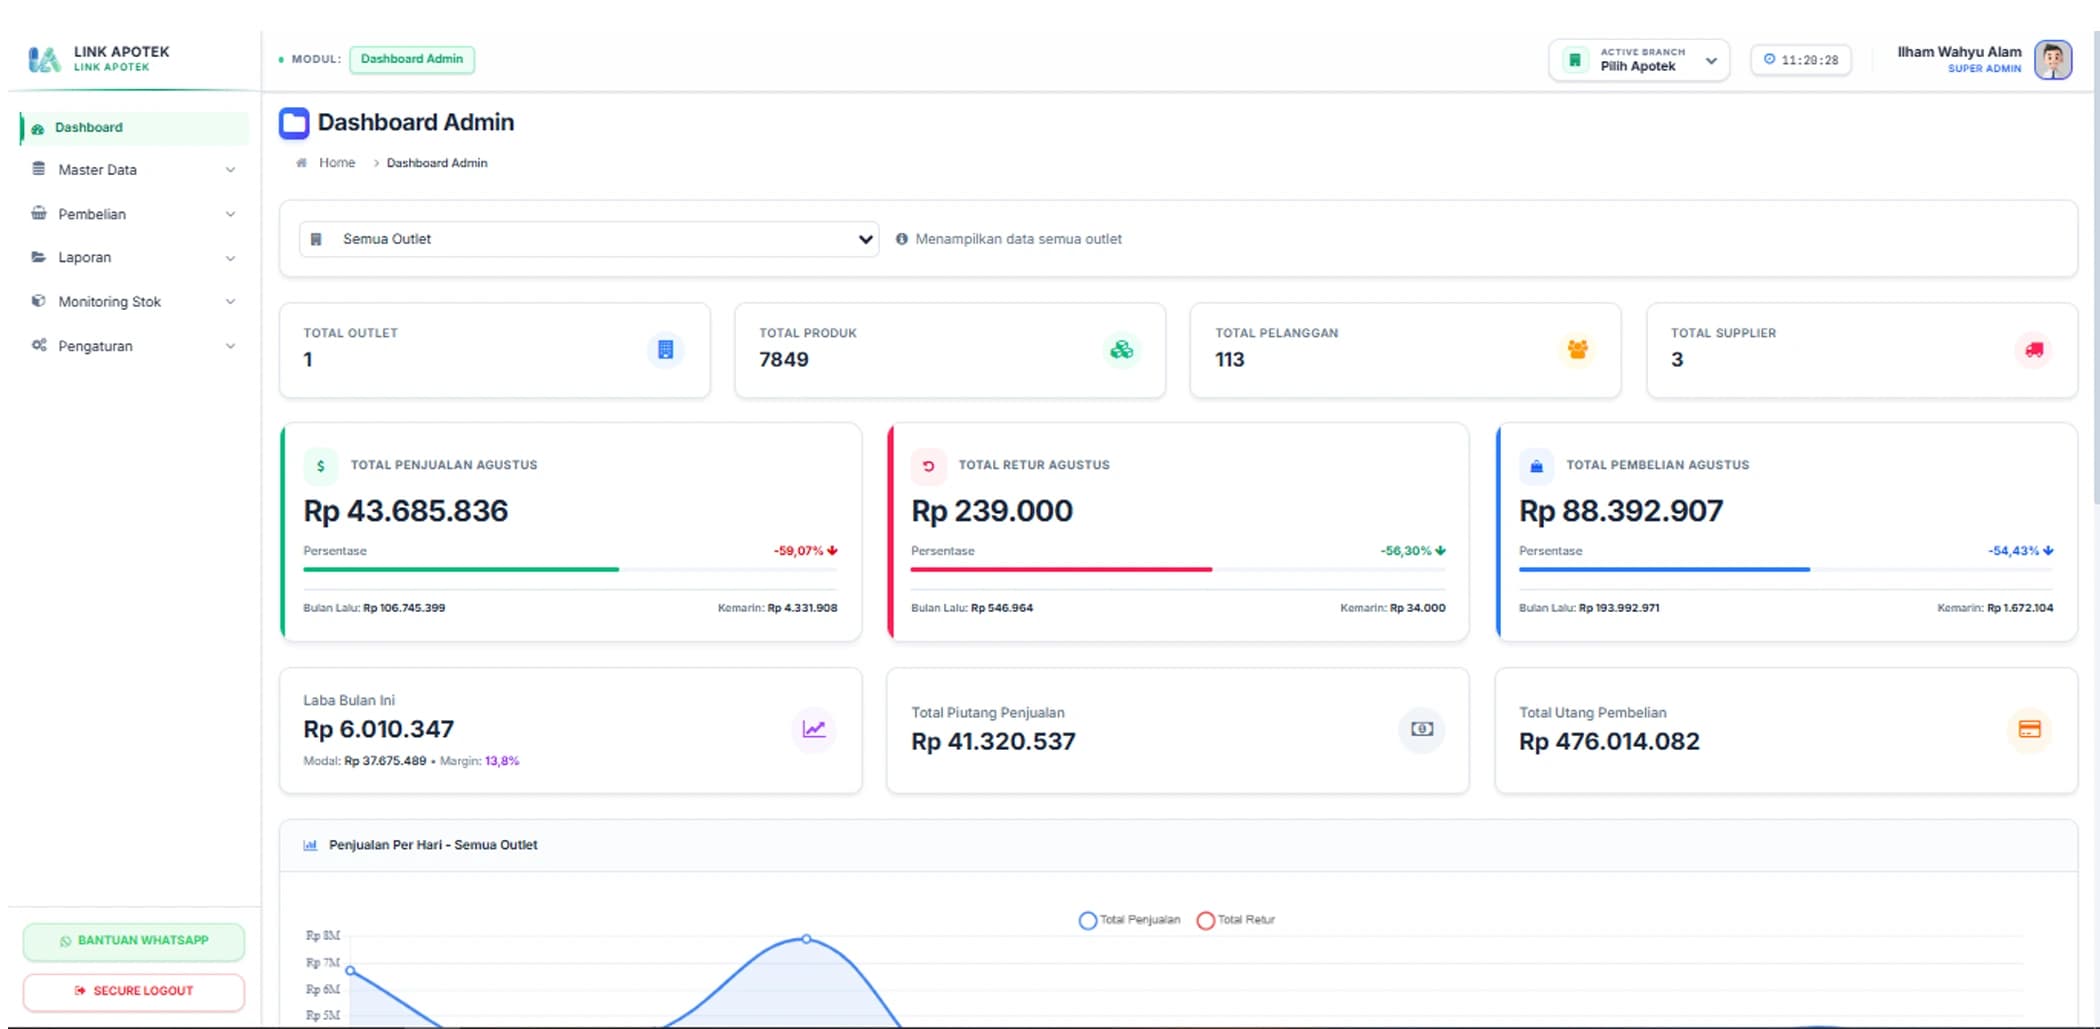2100x1029 pixels.
Task: Click the Dashboard Admin title icon
Action: click(x=294, y=123)
